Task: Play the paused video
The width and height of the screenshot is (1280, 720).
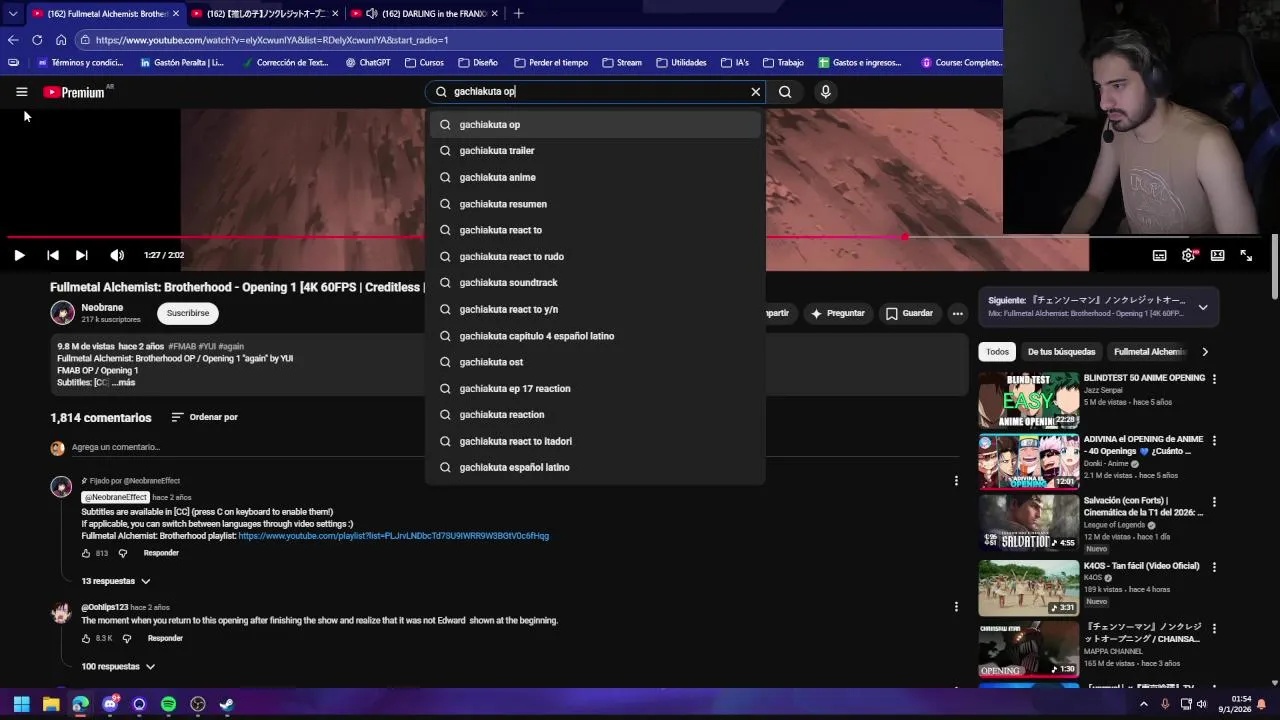Action: click(x=19, y=255)
